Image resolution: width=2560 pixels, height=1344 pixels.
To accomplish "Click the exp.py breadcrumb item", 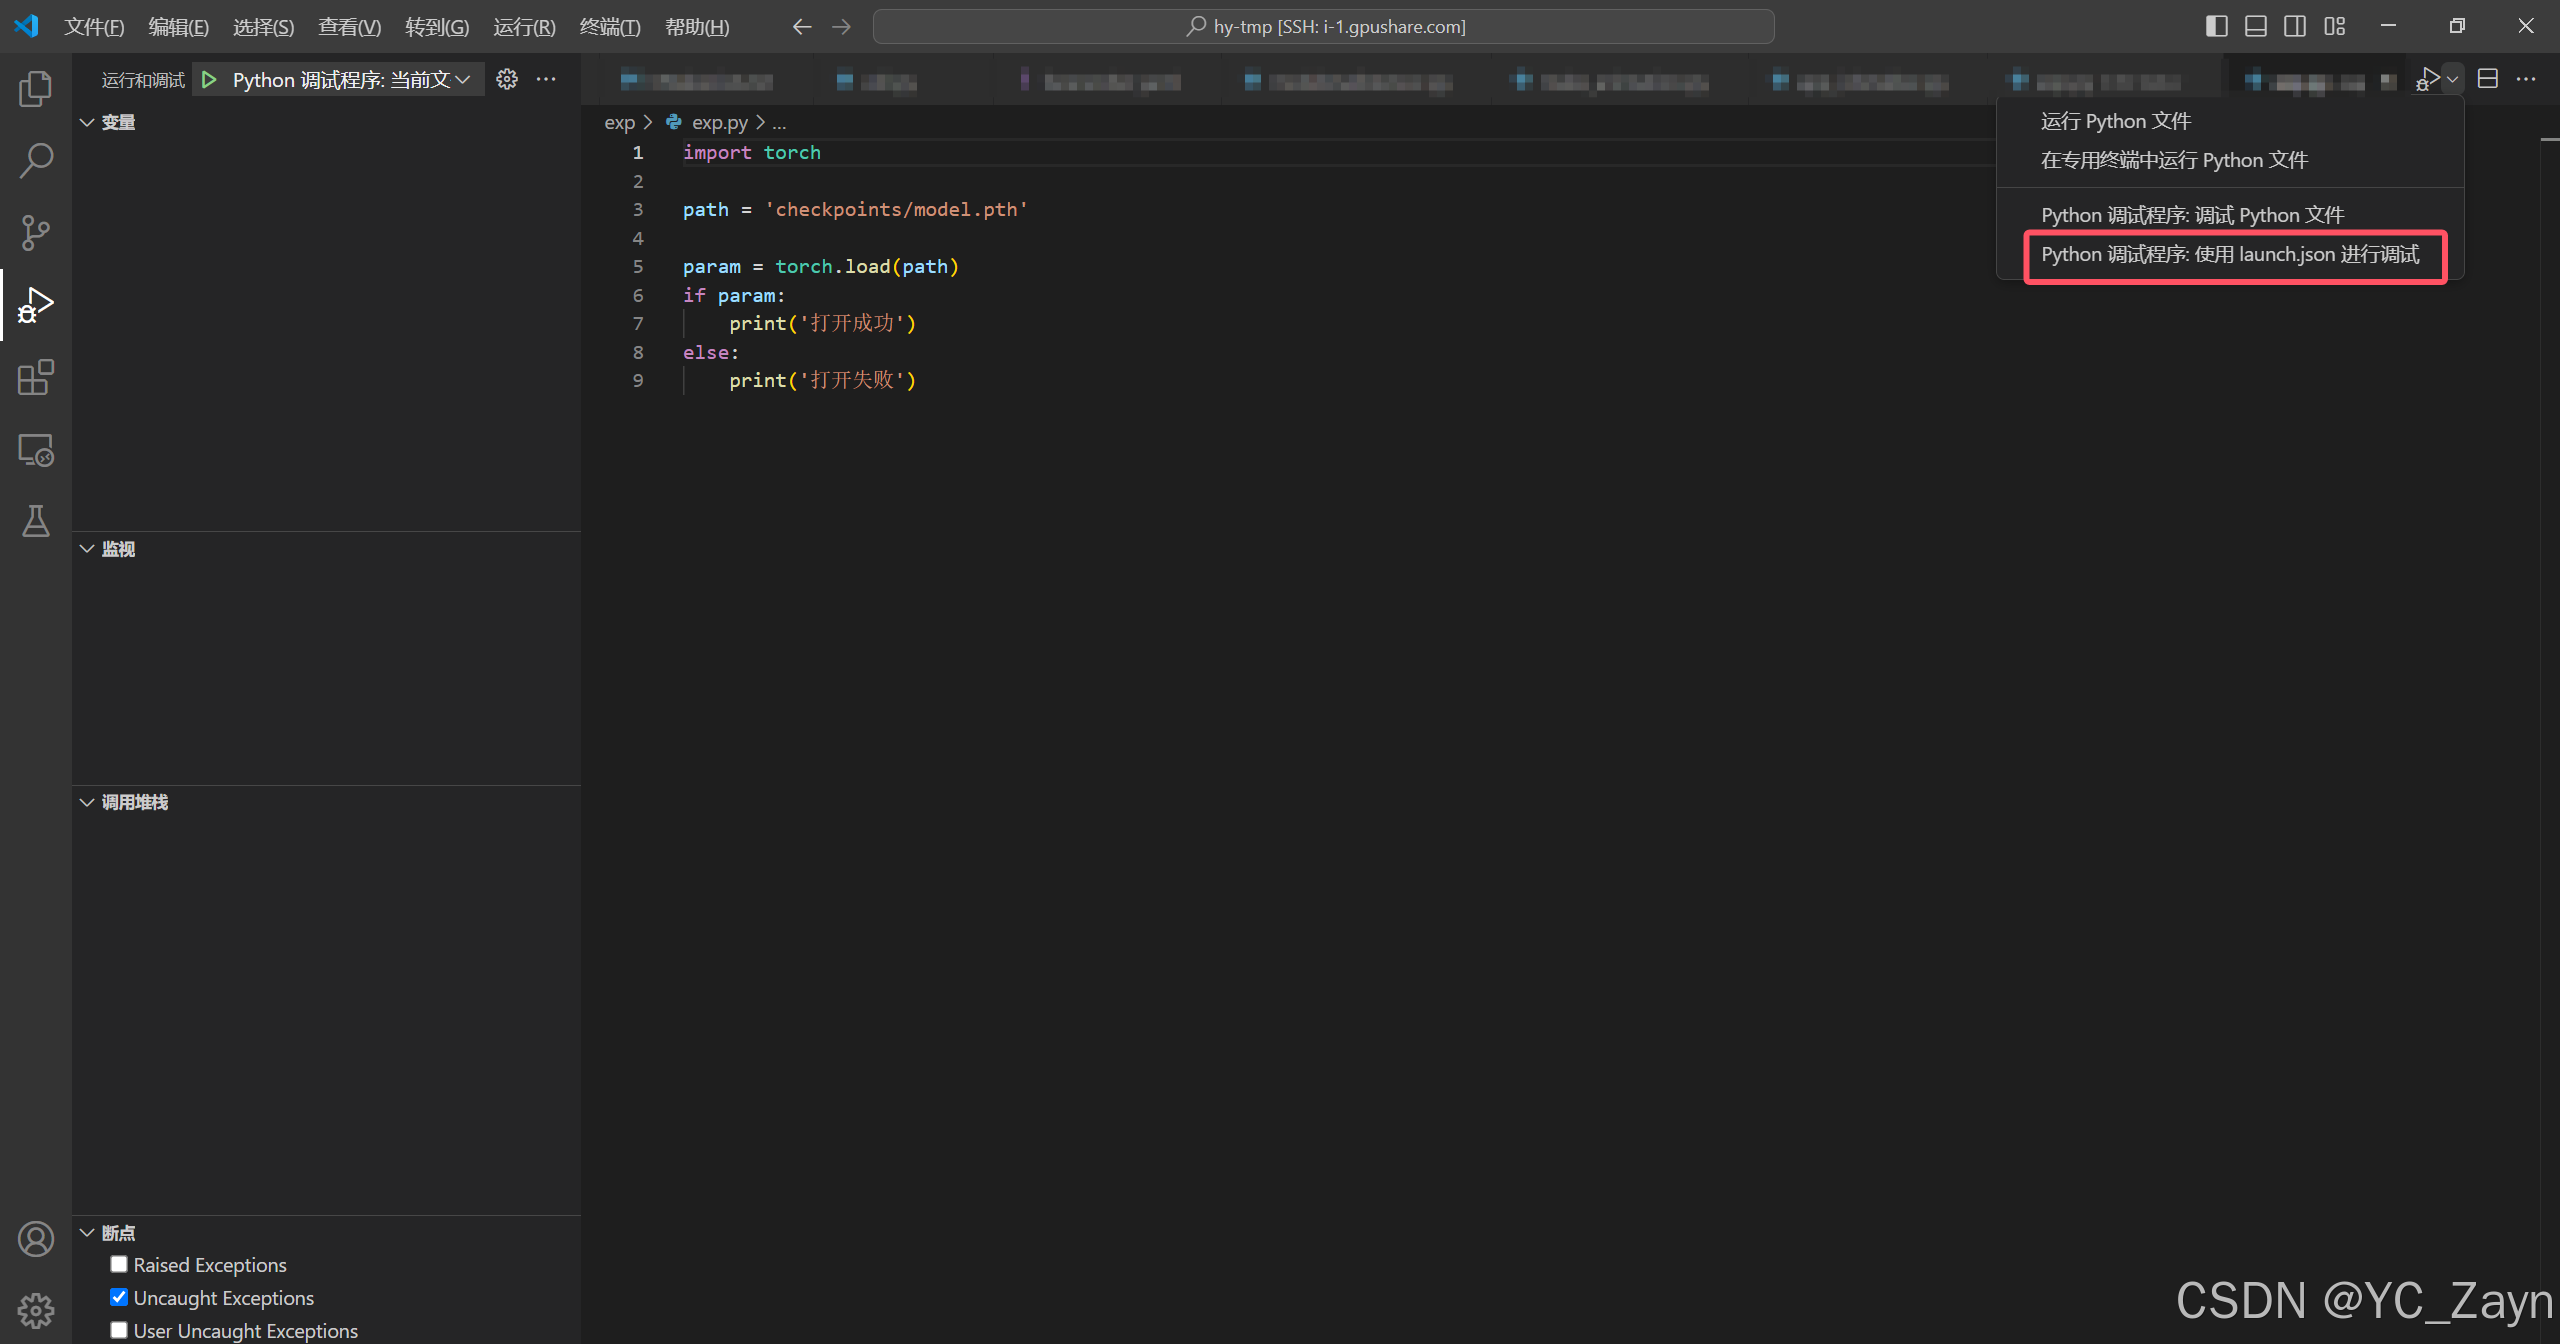I will pyautogui.click(x=718, y=122).
